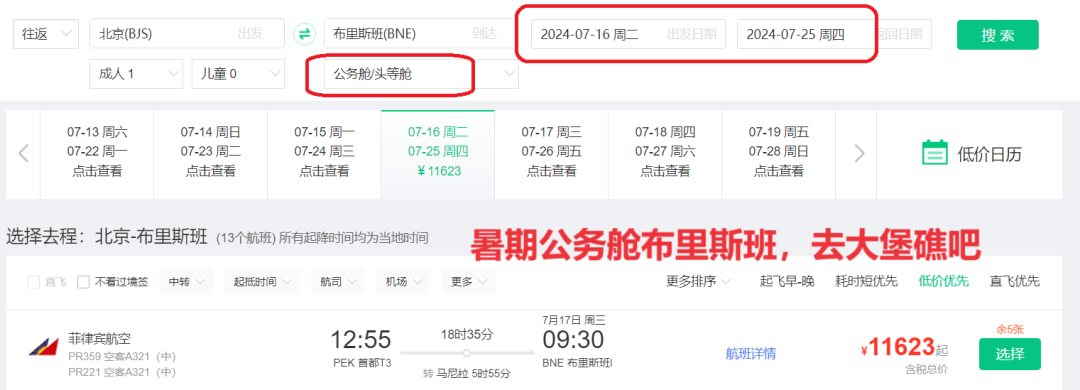
Task: Click the 余5张 remaining tickets label
Action: pyautogui.click(x=1010, y=329)
